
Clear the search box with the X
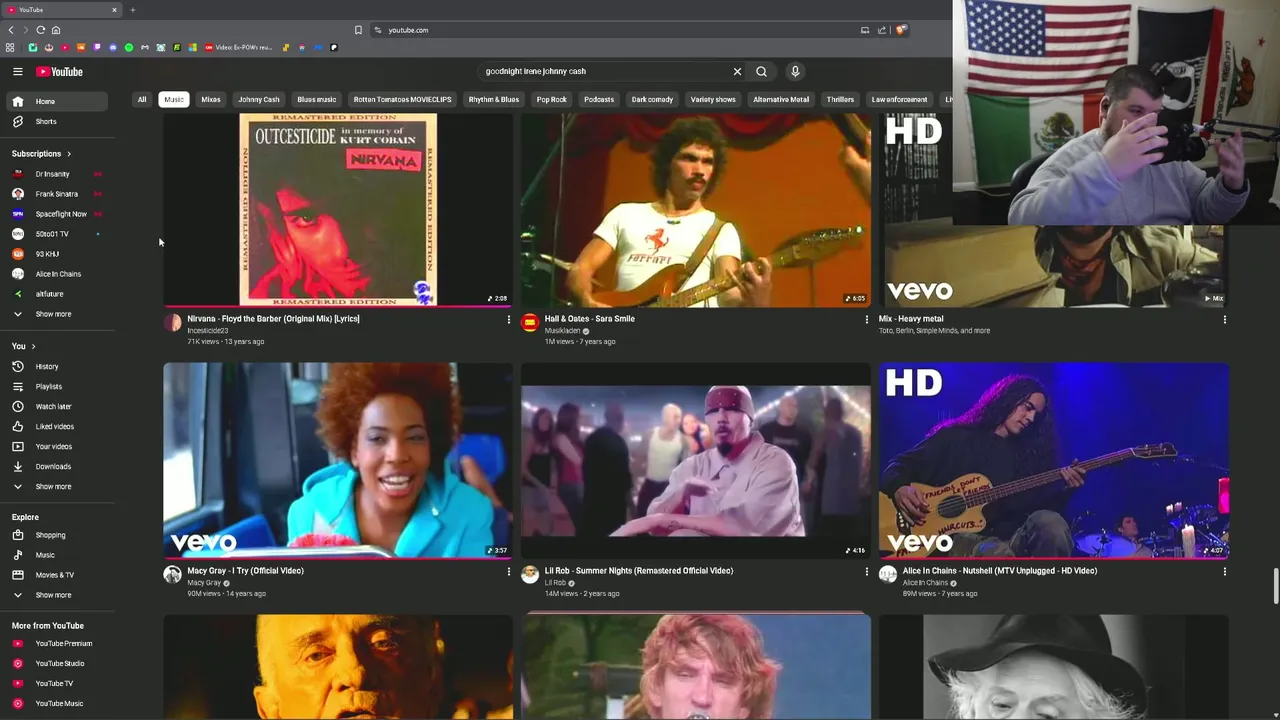pos(737,71)
